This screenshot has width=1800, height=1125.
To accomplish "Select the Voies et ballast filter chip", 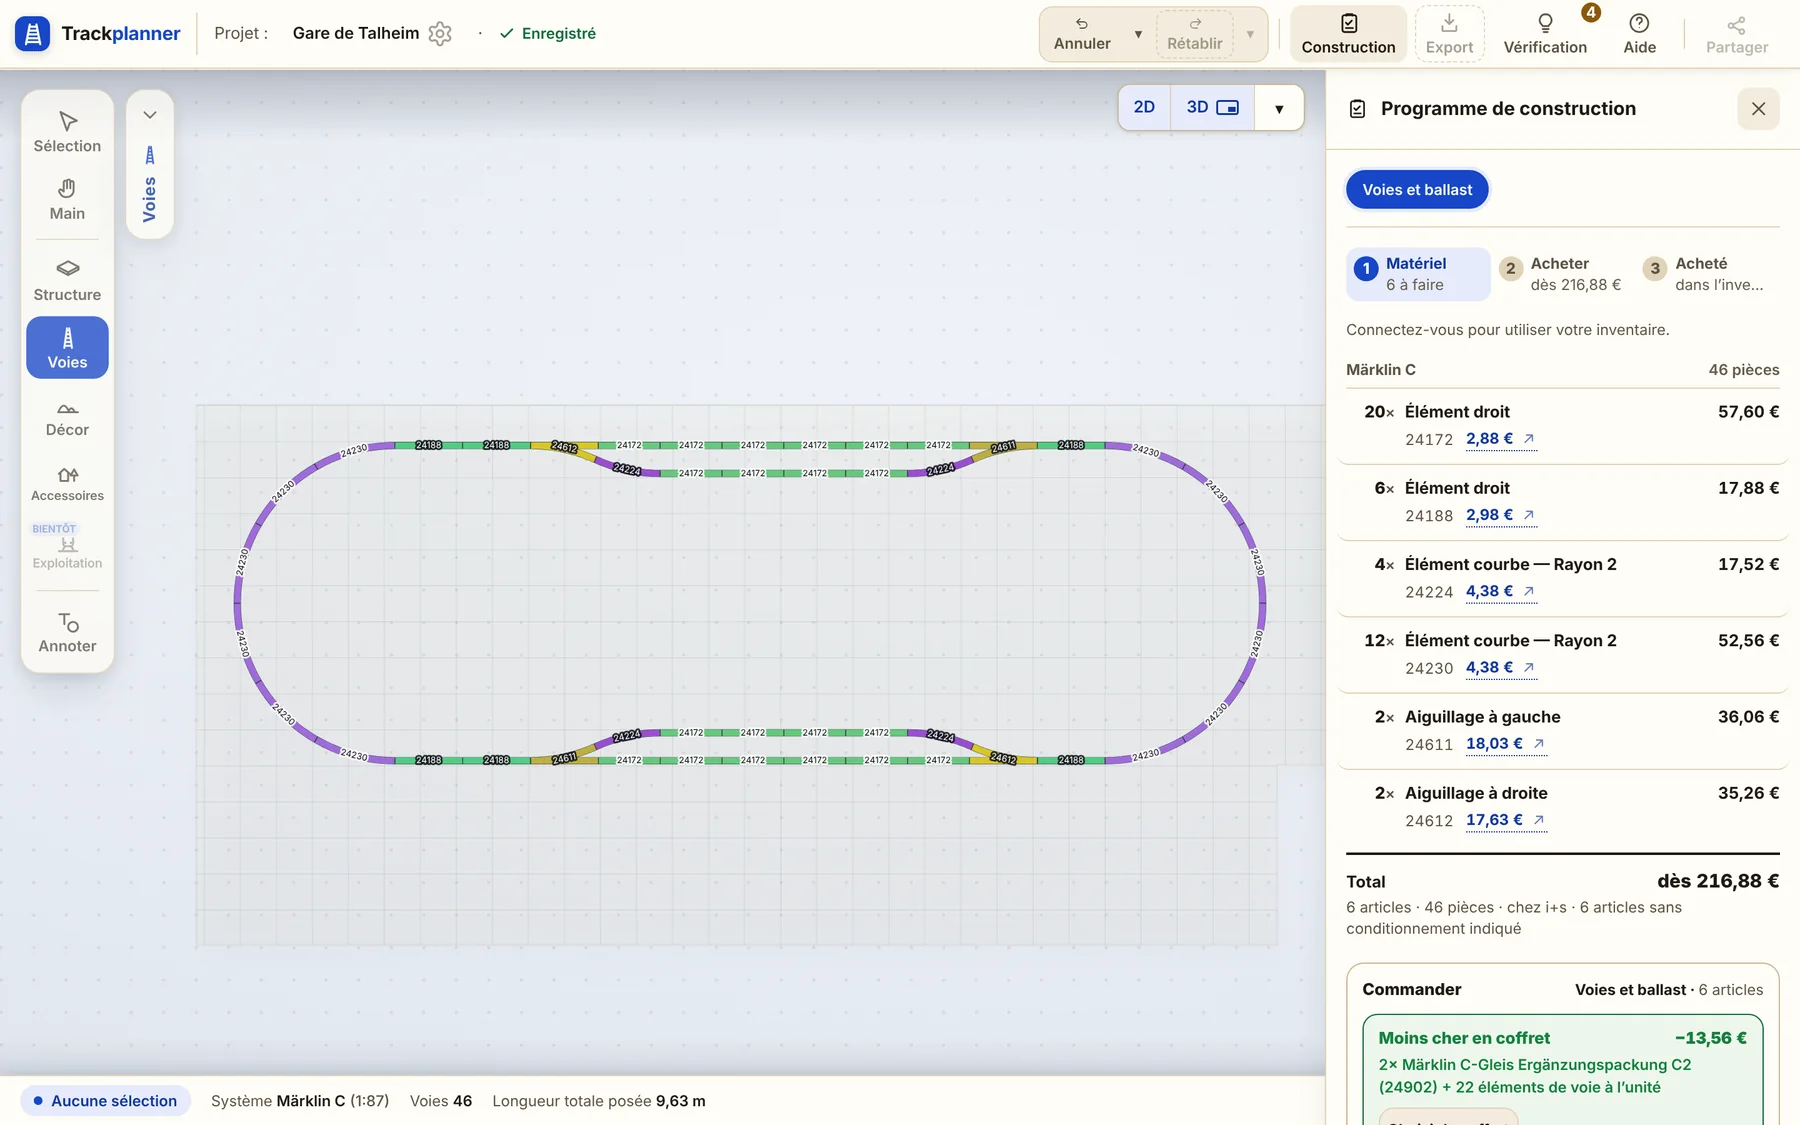I will click(1417, 189).
